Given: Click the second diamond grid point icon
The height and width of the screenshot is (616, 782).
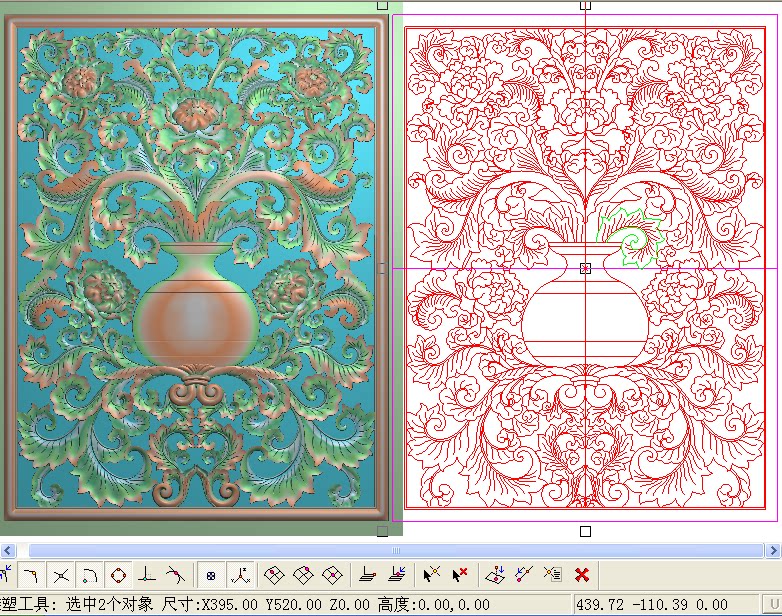Looking at the screenshot, I should 303,575.
